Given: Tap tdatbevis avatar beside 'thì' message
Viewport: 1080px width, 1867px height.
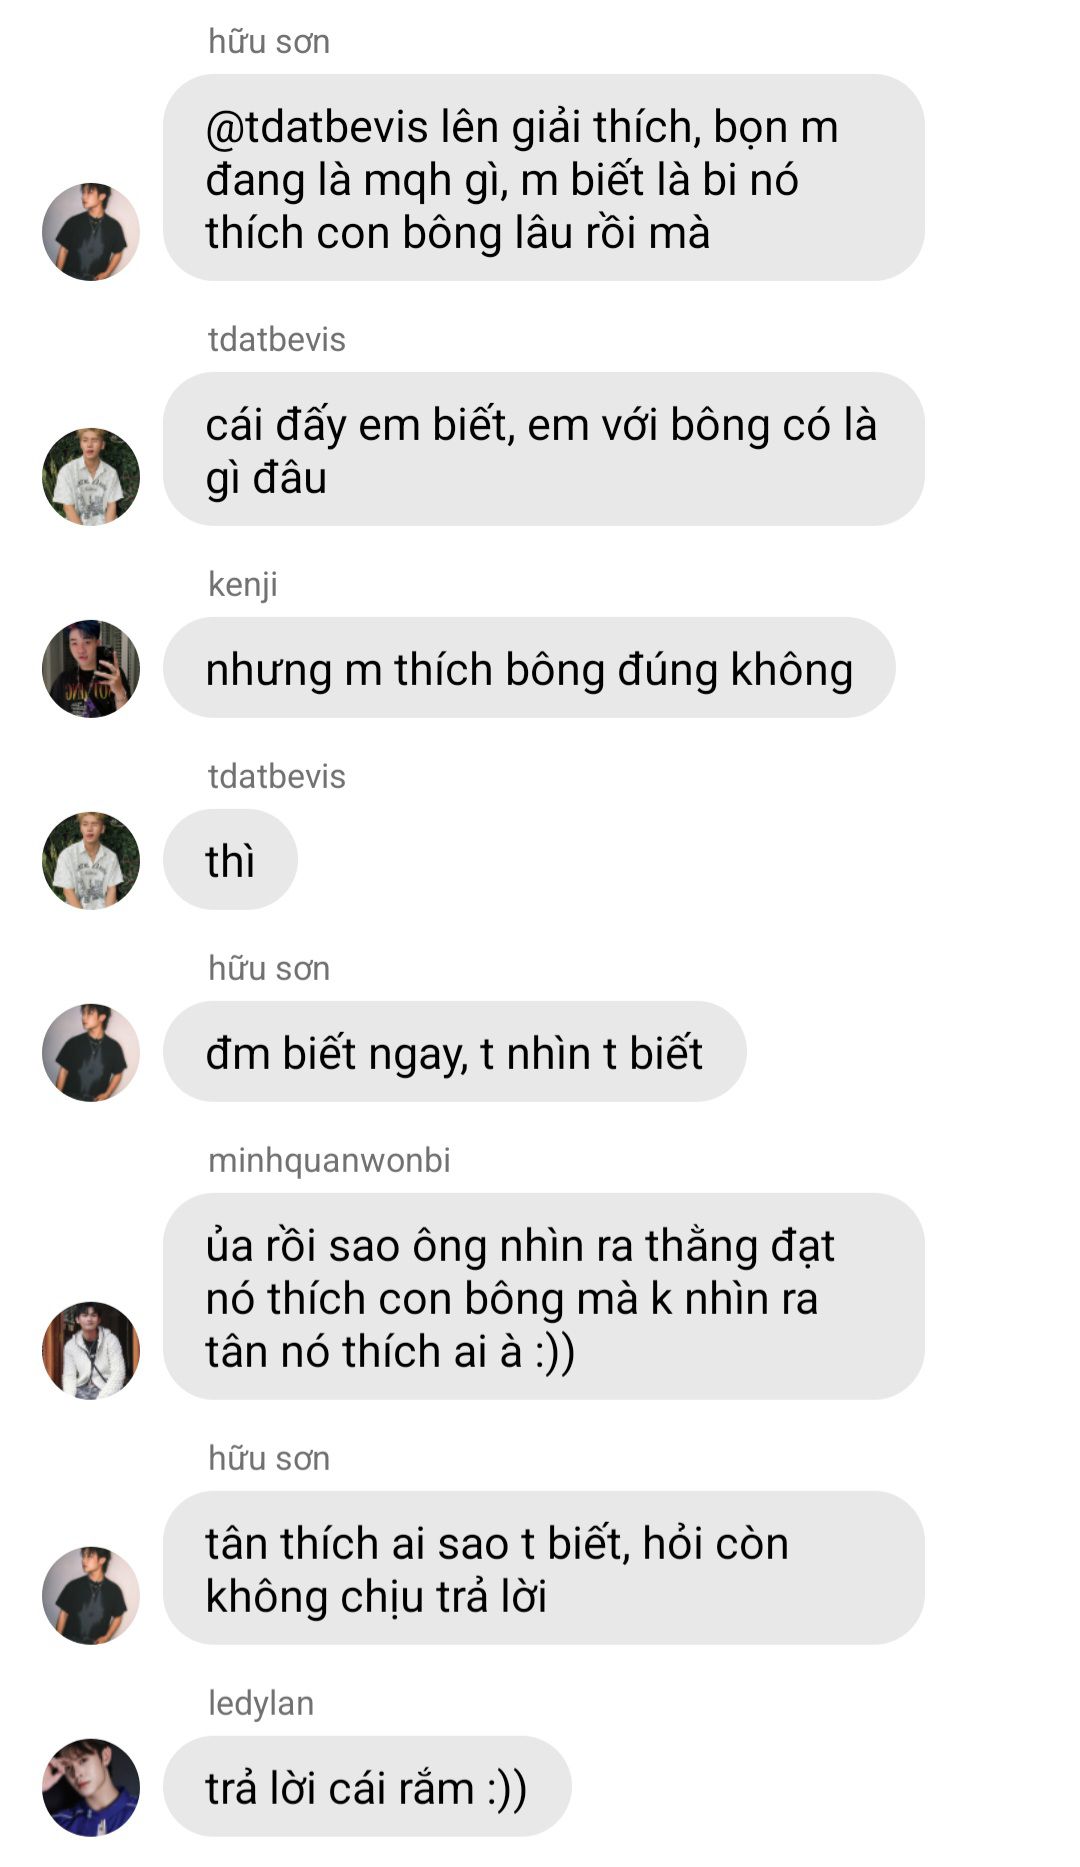Looking at the screenshot, I should click(x=91, y=861).
